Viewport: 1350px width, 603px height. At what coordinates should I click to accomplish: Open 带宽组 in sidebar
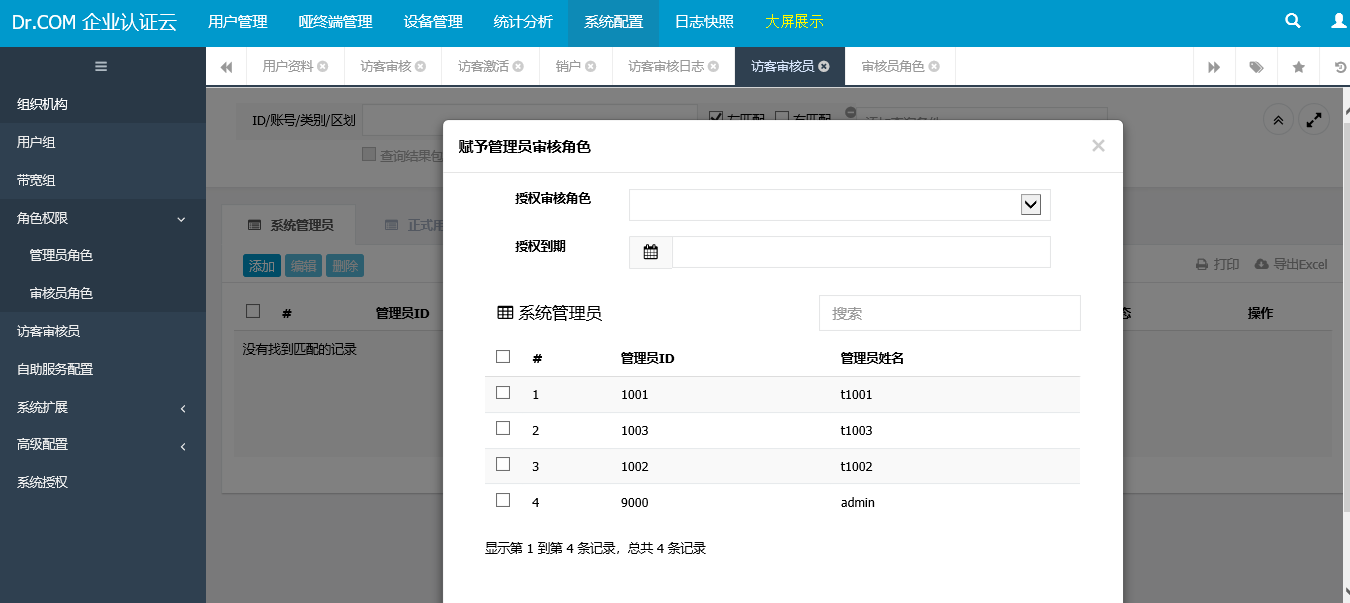pyautogui.click(x=102, y=180)
